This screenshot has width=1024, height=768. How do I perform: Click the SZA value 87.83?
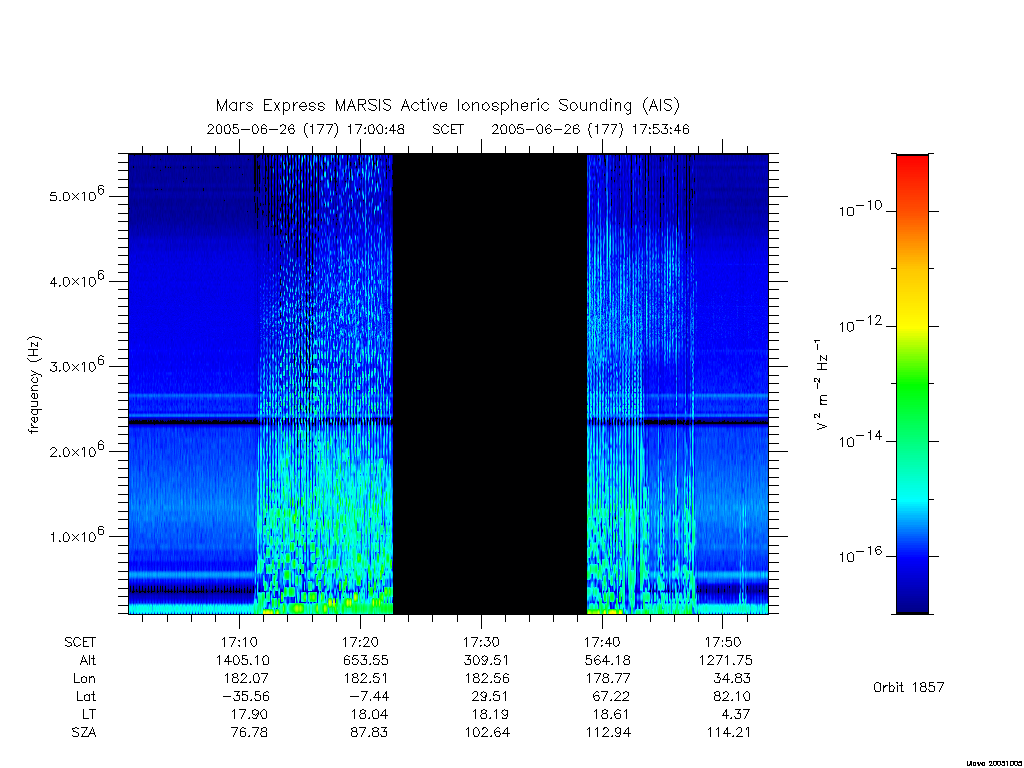coord(369,733)
